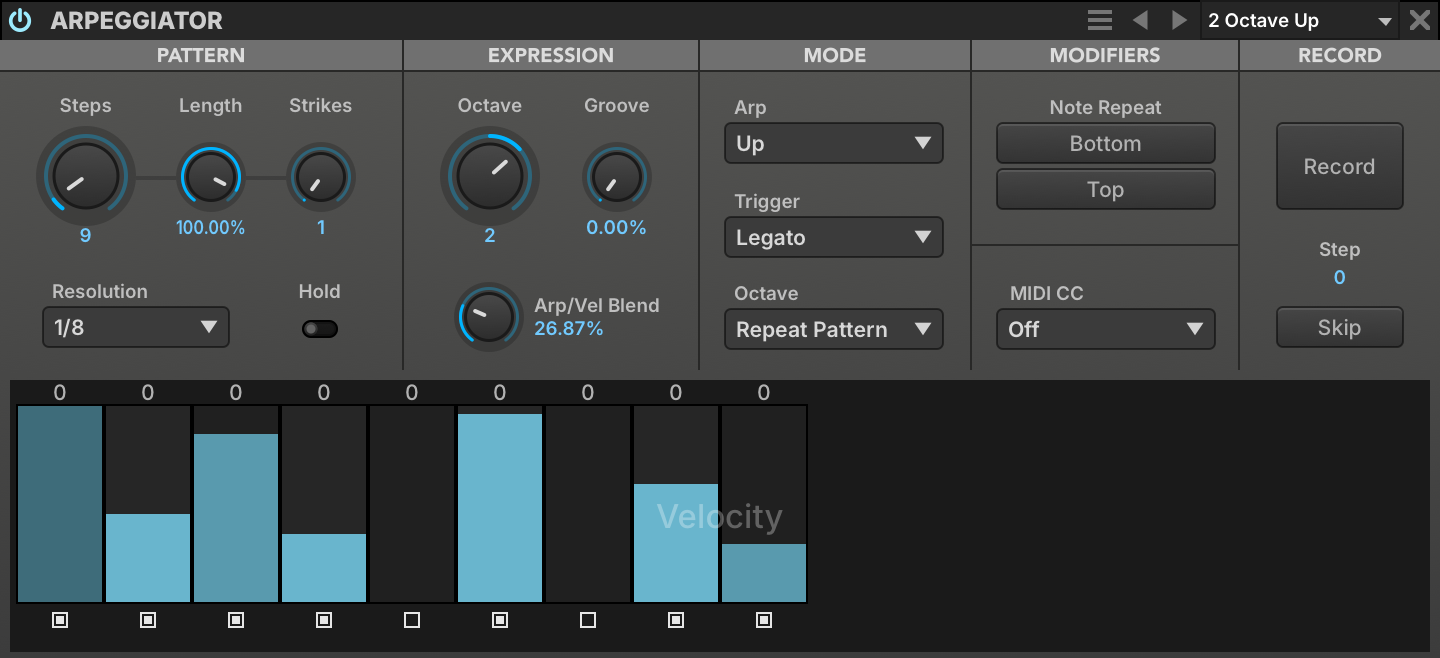Open the Arp mode dropdown showing Up
This screenshot has width=1440, height=658.
[x=834, y=143]
